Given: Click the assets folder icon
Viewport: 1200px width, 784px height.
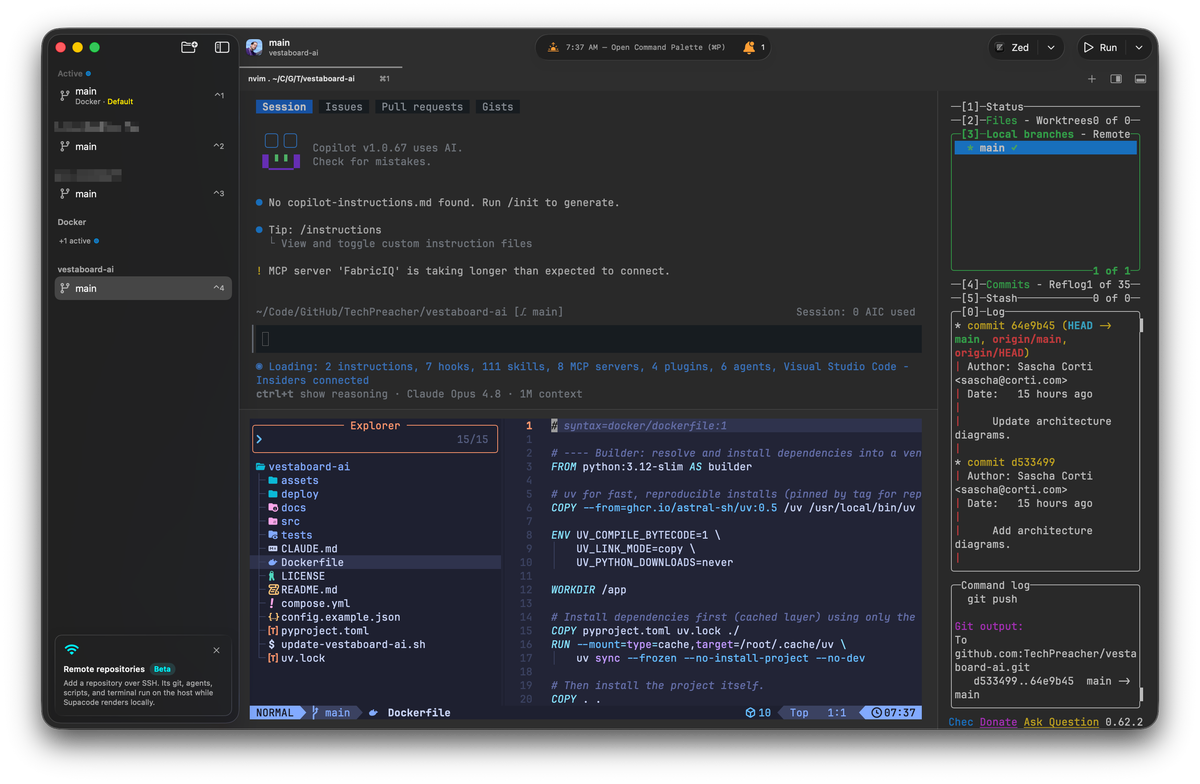Looking at the screenshot, I should coord(273,481).
